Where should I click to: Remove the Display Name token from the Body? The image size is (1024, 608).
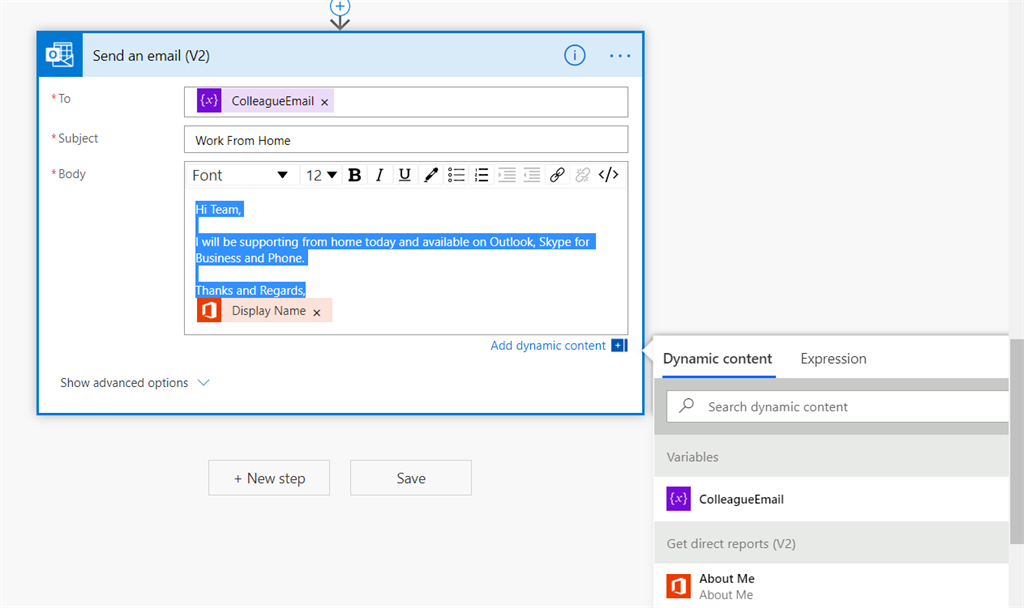[317, 313]
